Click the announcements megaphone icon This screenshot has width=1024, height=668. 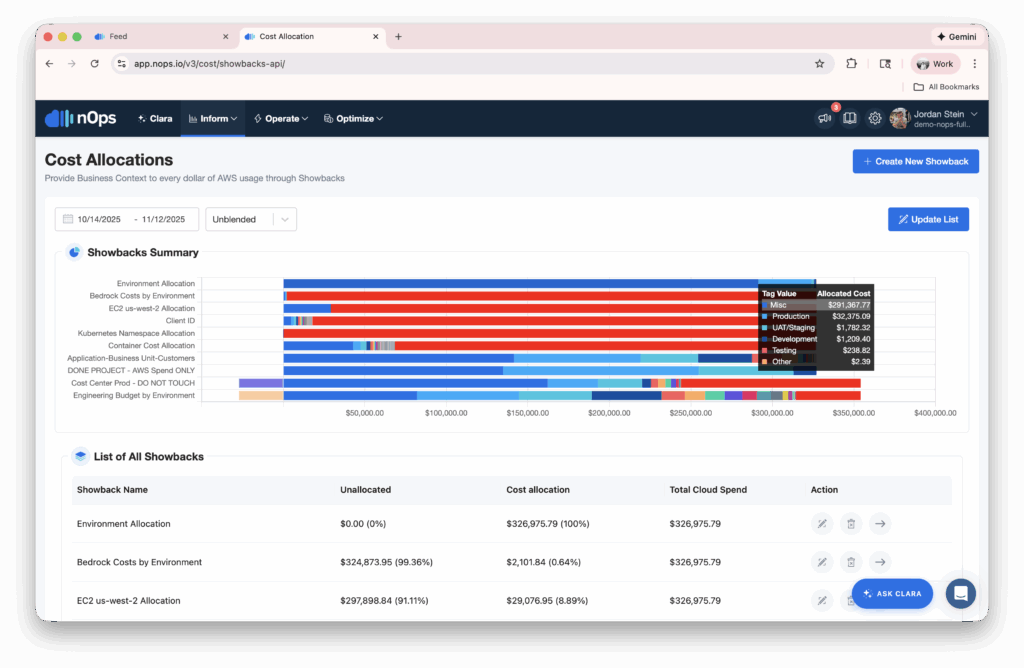tap(824, 118)
